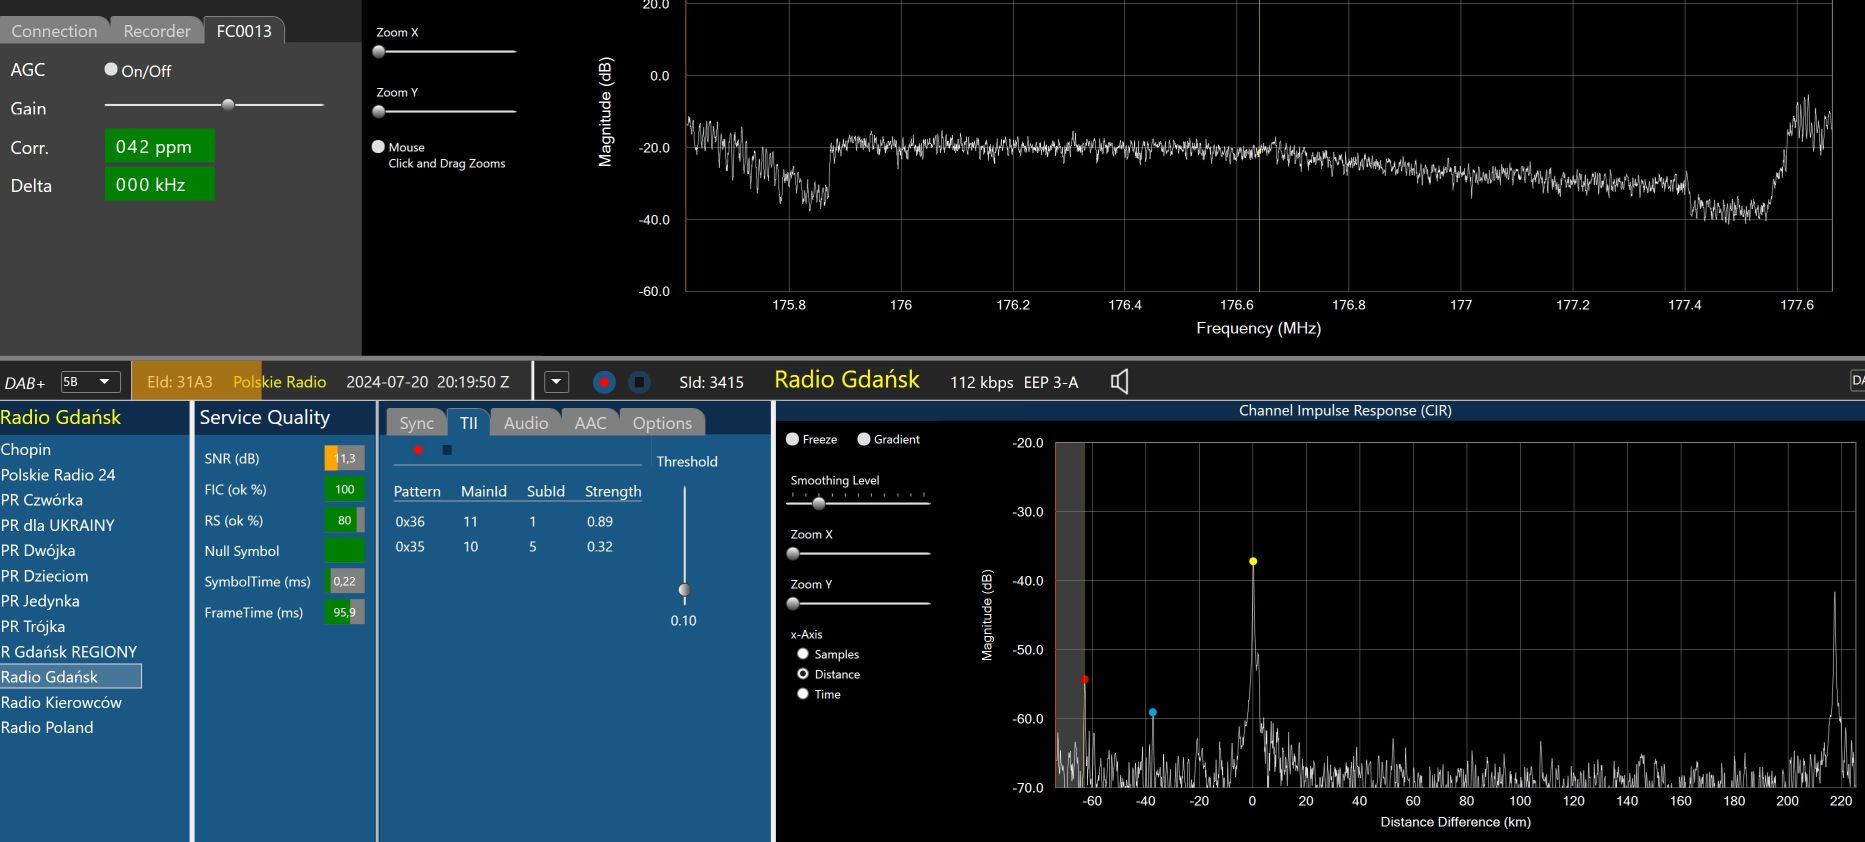1865x842 pixels.
Task: Open the 5B channel dropdown
Action: (90, 382)
